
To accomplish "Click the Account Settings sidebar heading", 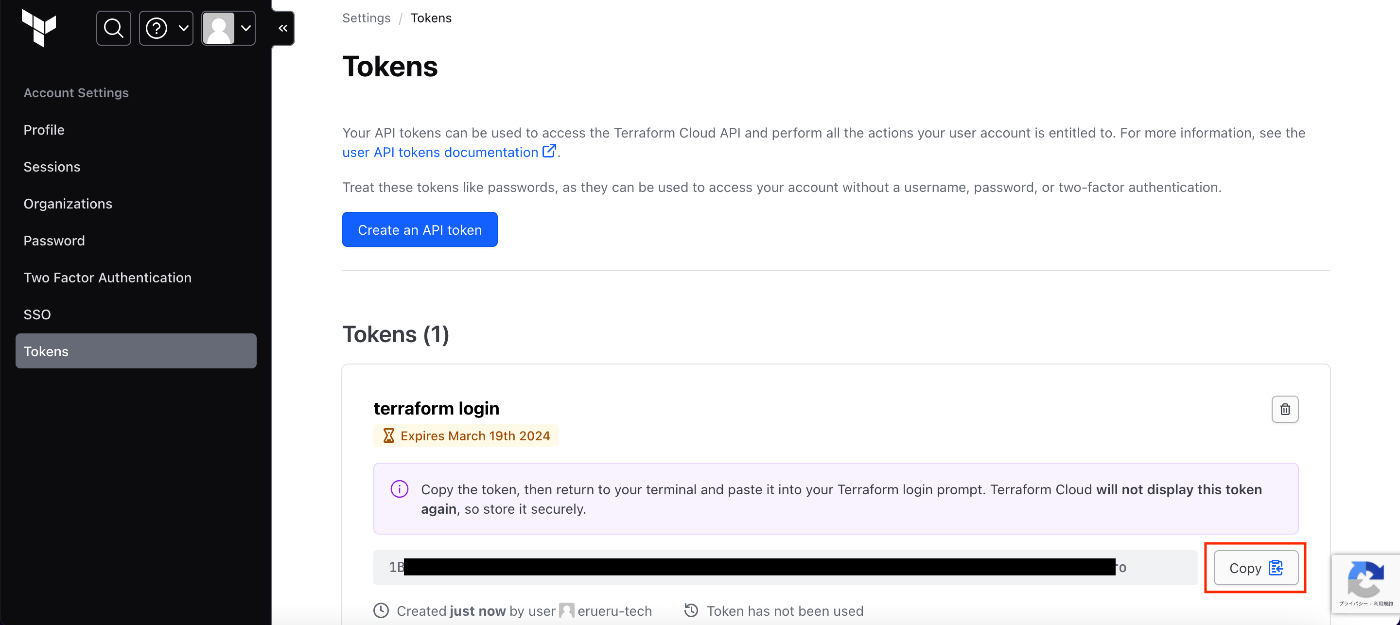I will 76,93.
